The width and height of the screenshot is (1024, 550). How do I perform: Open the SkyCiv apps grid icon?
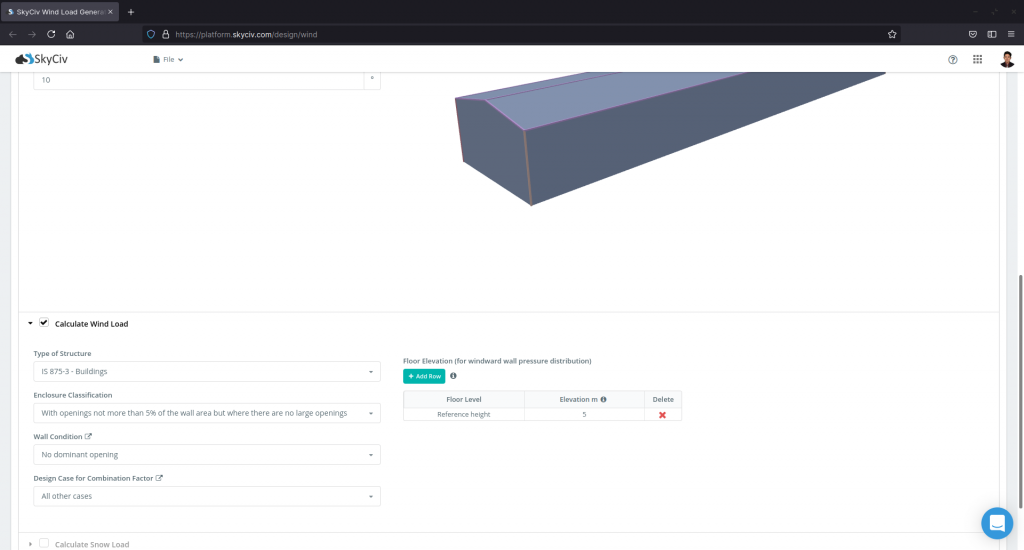point(977,59)
